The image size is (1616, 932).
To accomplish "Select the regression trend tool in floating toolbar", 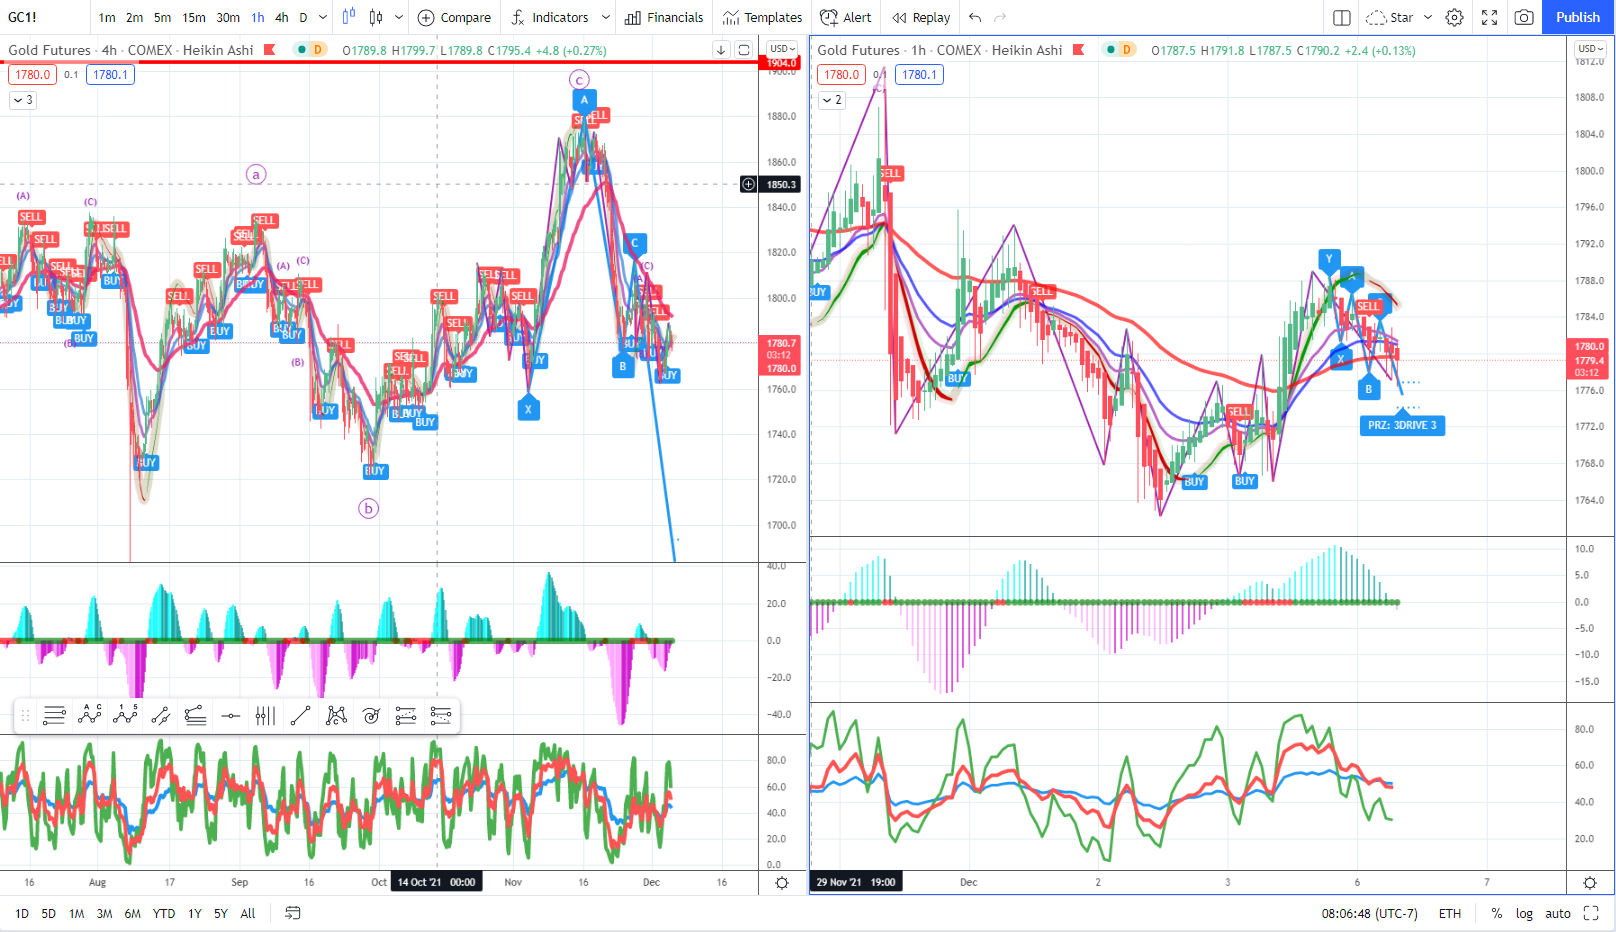I will pyautogui.click(x=195, y=715).
